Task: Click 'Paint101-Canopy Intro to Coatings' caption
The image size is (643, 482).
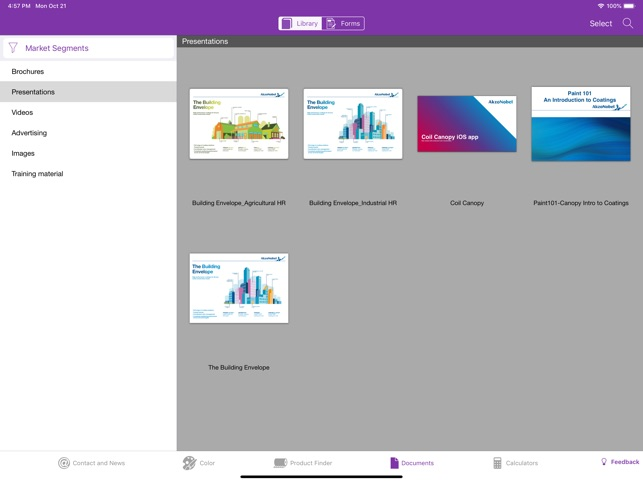Action: pyautogui.click(x=581, y=203)
